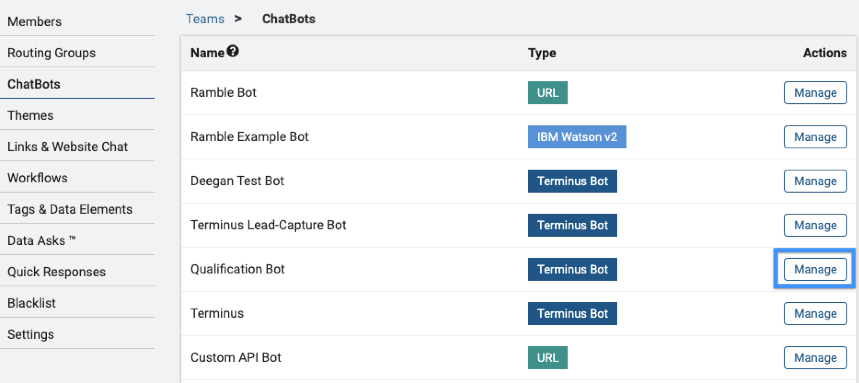Select Tags & Data Elements

click(x=70, y=209)
